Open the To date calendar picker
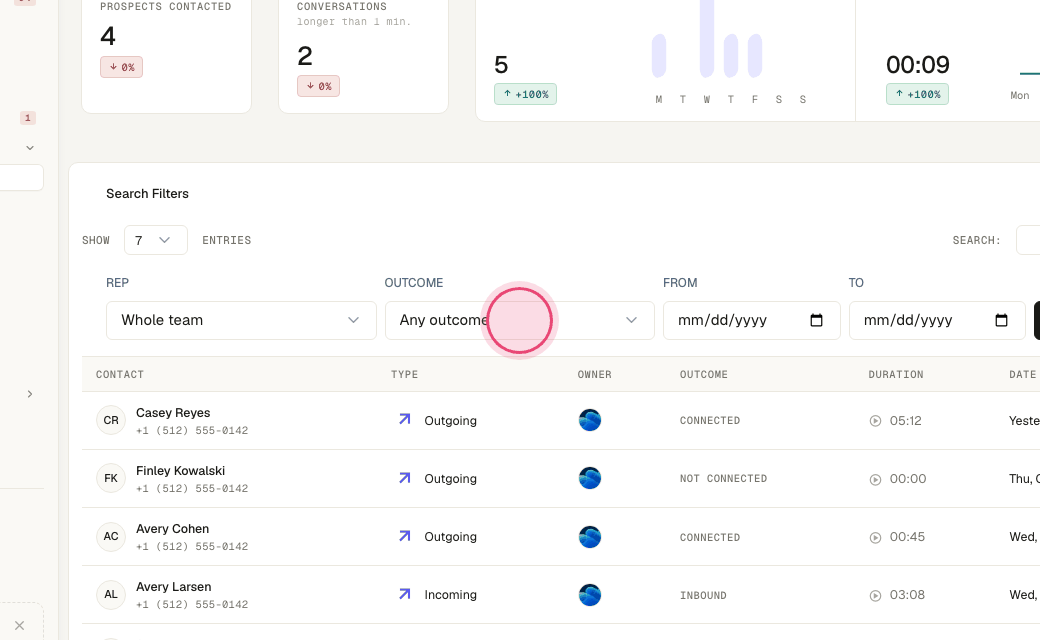Image resolution: width=1040 pixels, height=640 pixels. [1002, 320]
